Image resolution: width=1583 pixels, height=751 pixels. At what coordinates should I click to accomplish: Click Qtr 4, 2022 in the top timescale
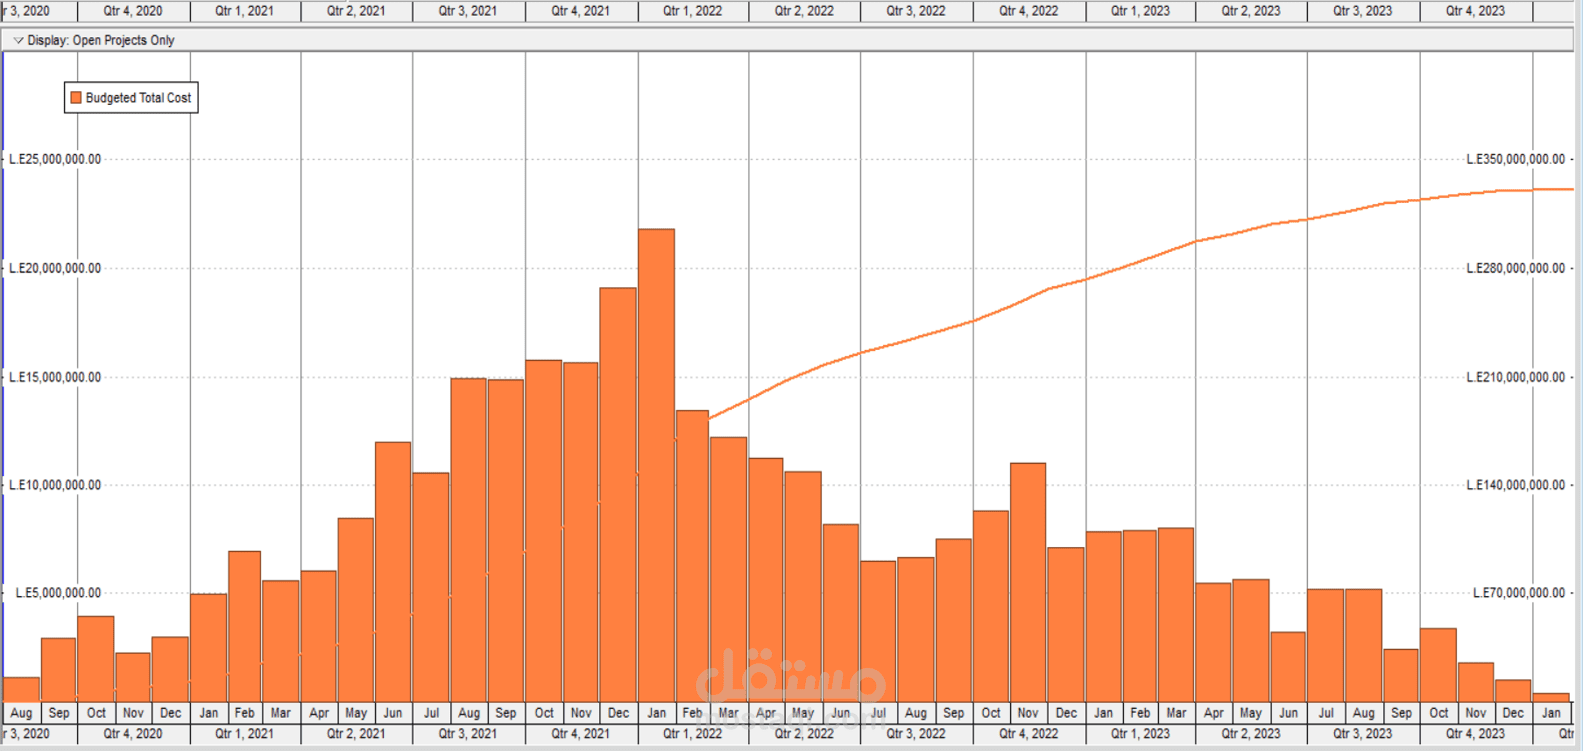point(1028,11)
